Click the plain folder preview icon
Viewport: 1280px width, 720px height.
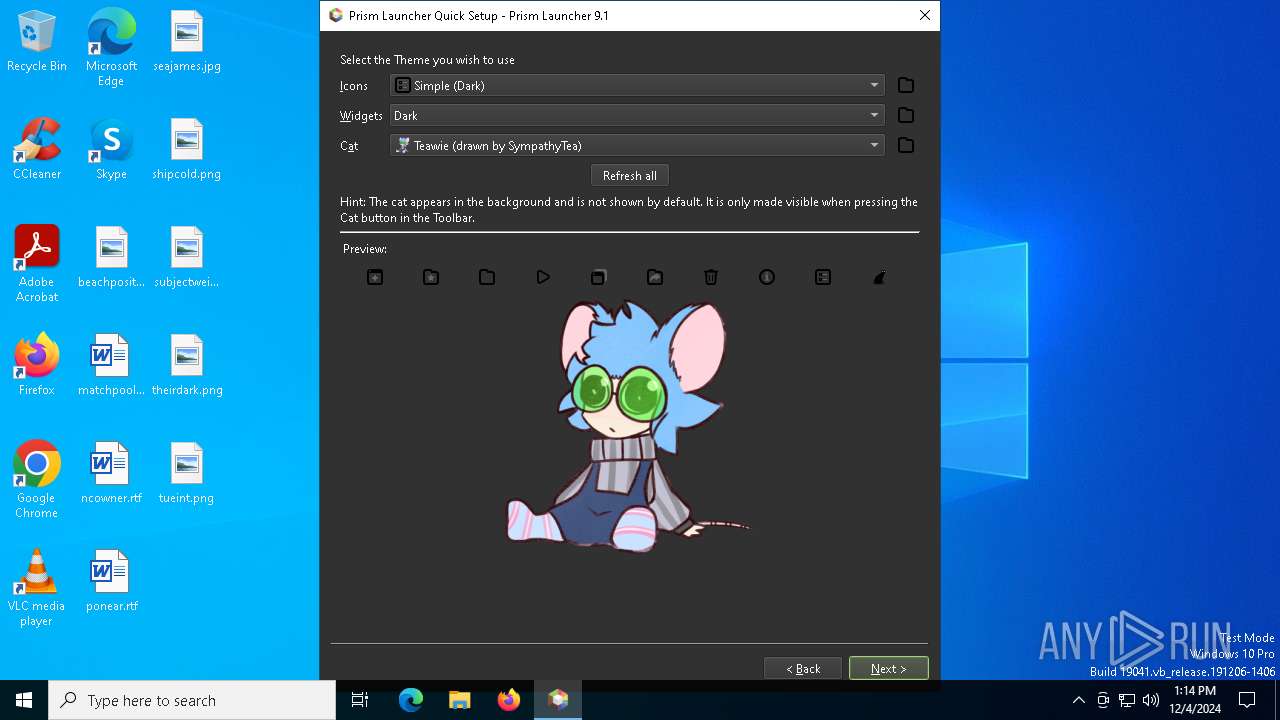click(487, 277)
